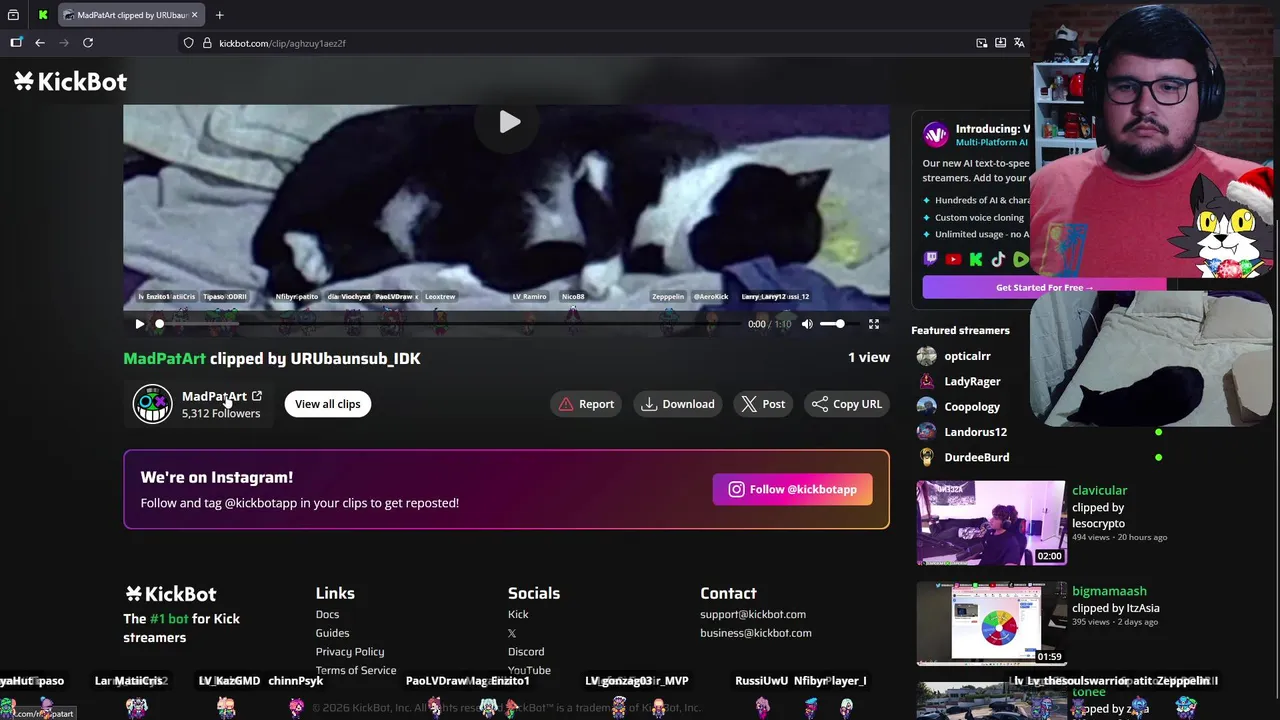Open the Discord social link

tap(526, 652)
